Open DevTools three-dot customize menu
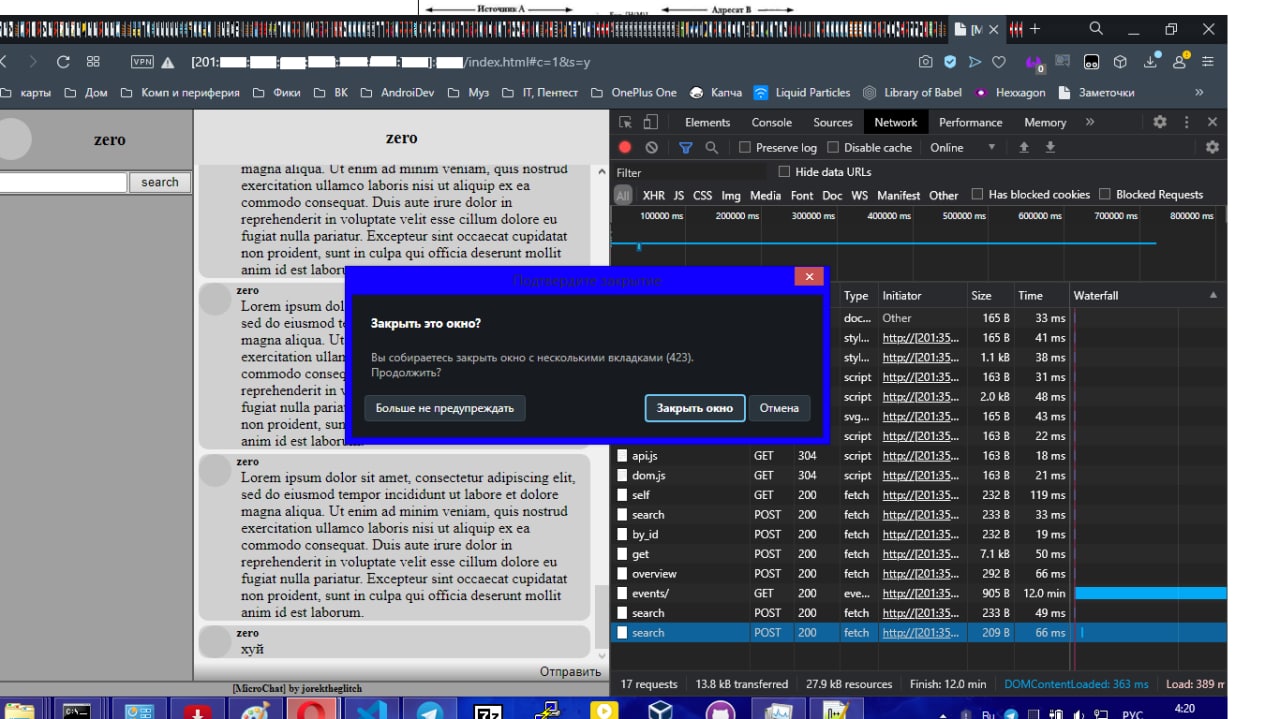 [x=1187, y=122]
